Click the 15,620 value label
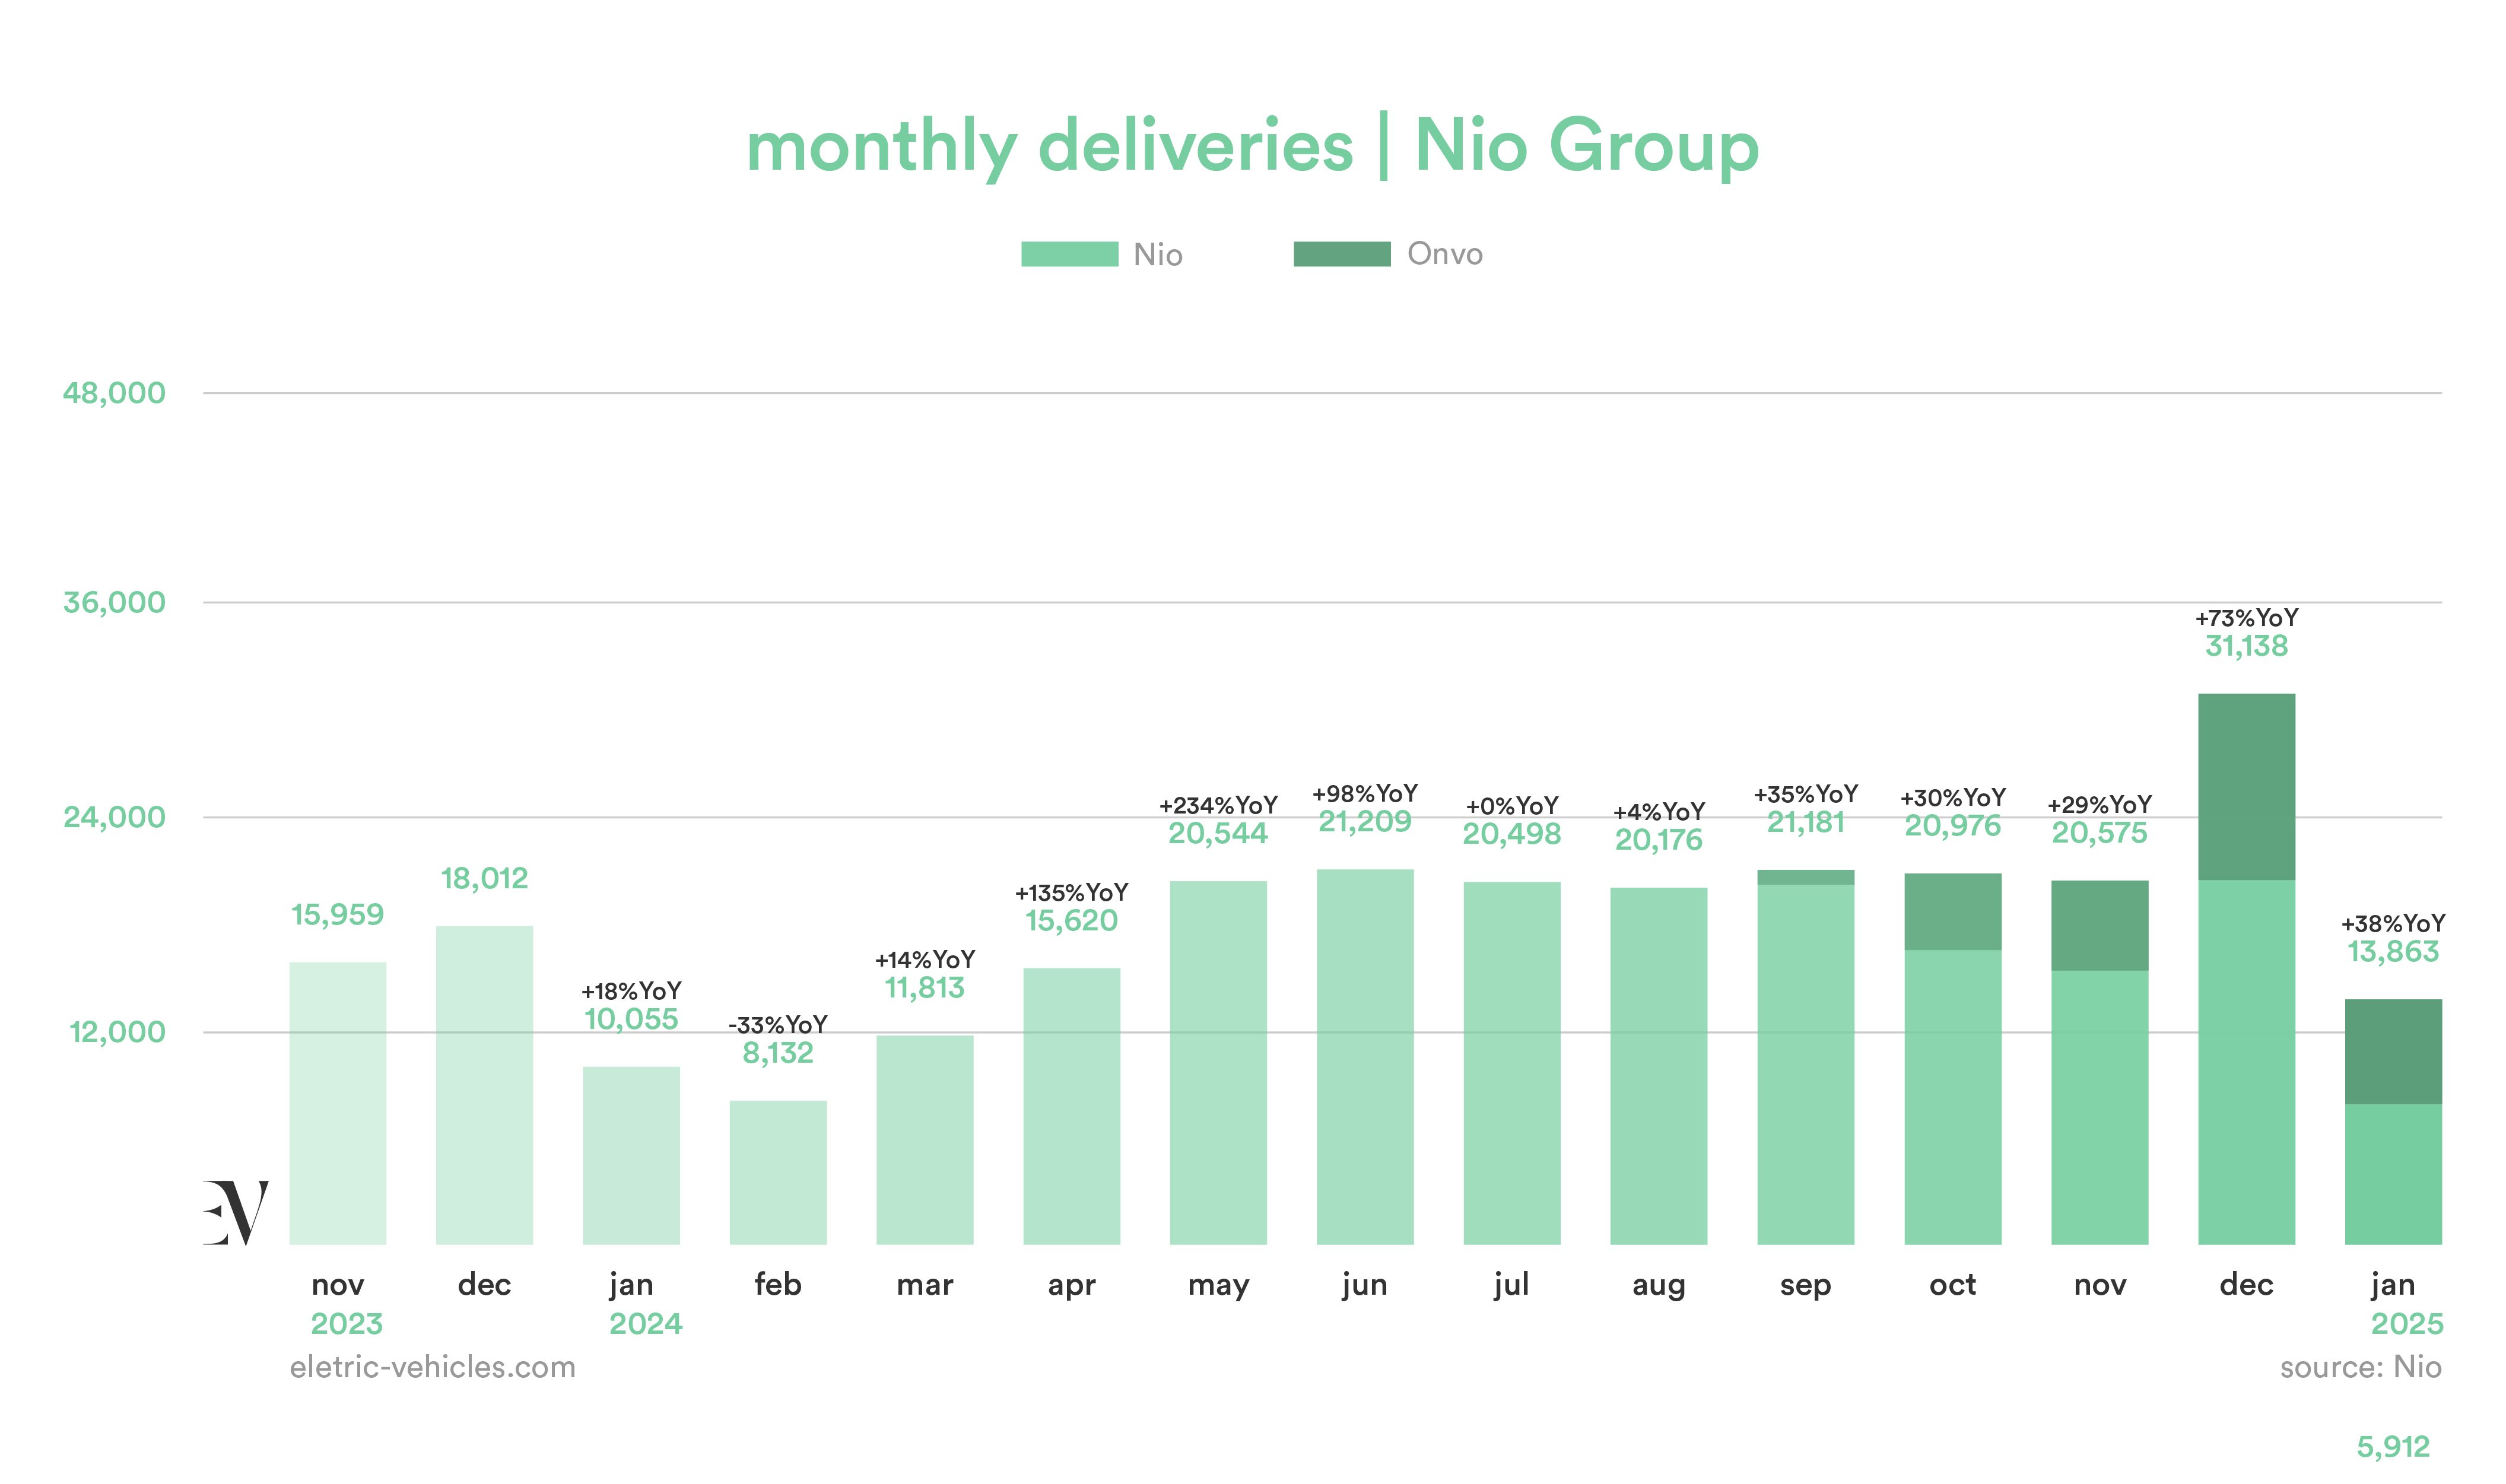2506x1484 pixels. click(1072, 921)
